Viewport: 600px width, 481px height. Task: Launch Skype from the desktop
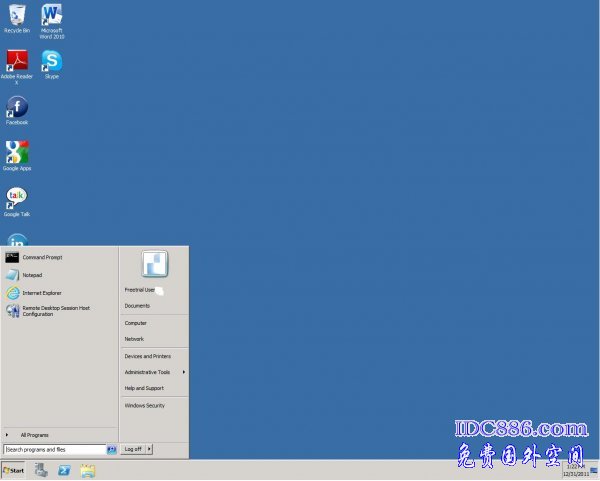[x=52, y=62]
